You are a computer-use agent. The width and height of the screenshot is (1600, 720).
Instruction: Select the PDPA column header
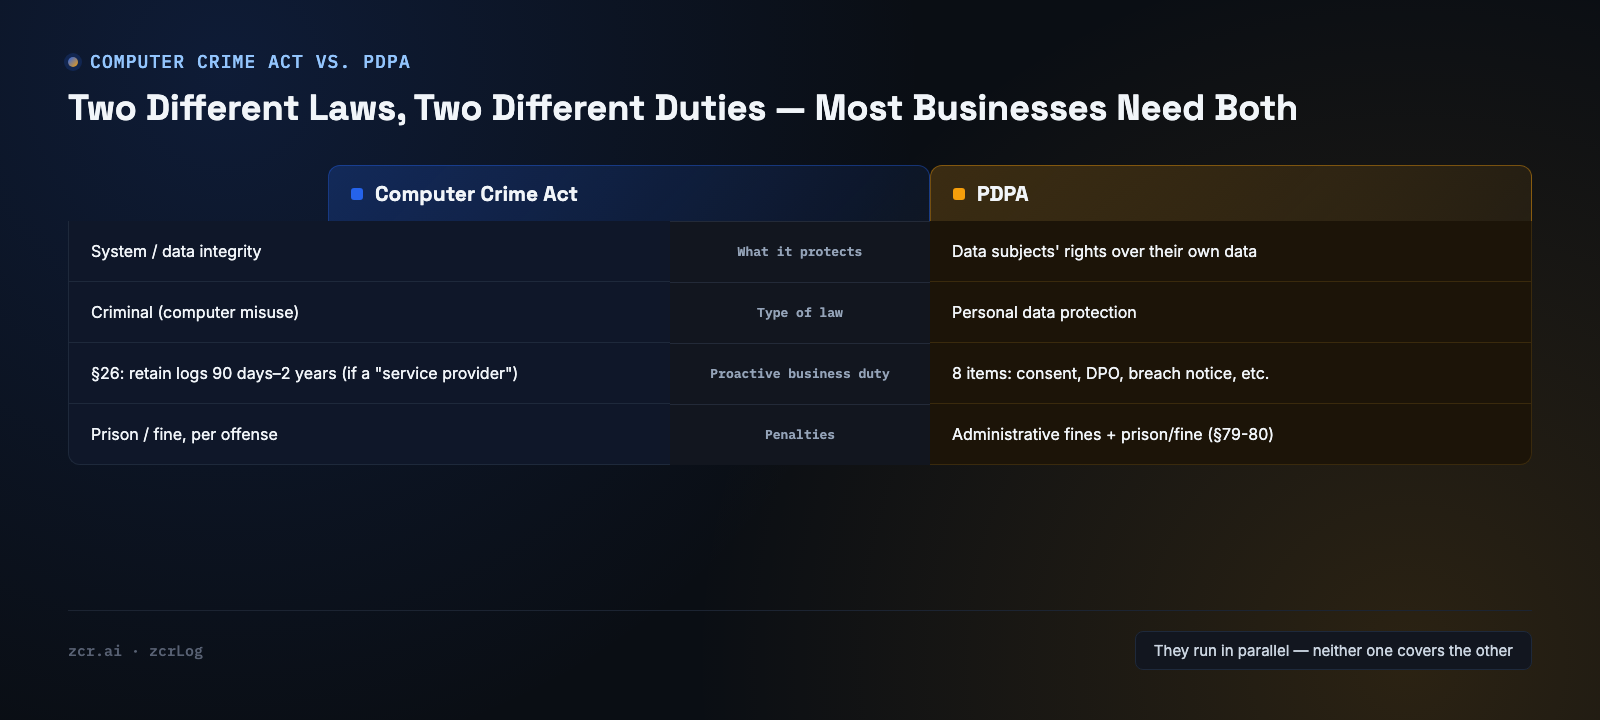click(x=1231, y=194)
